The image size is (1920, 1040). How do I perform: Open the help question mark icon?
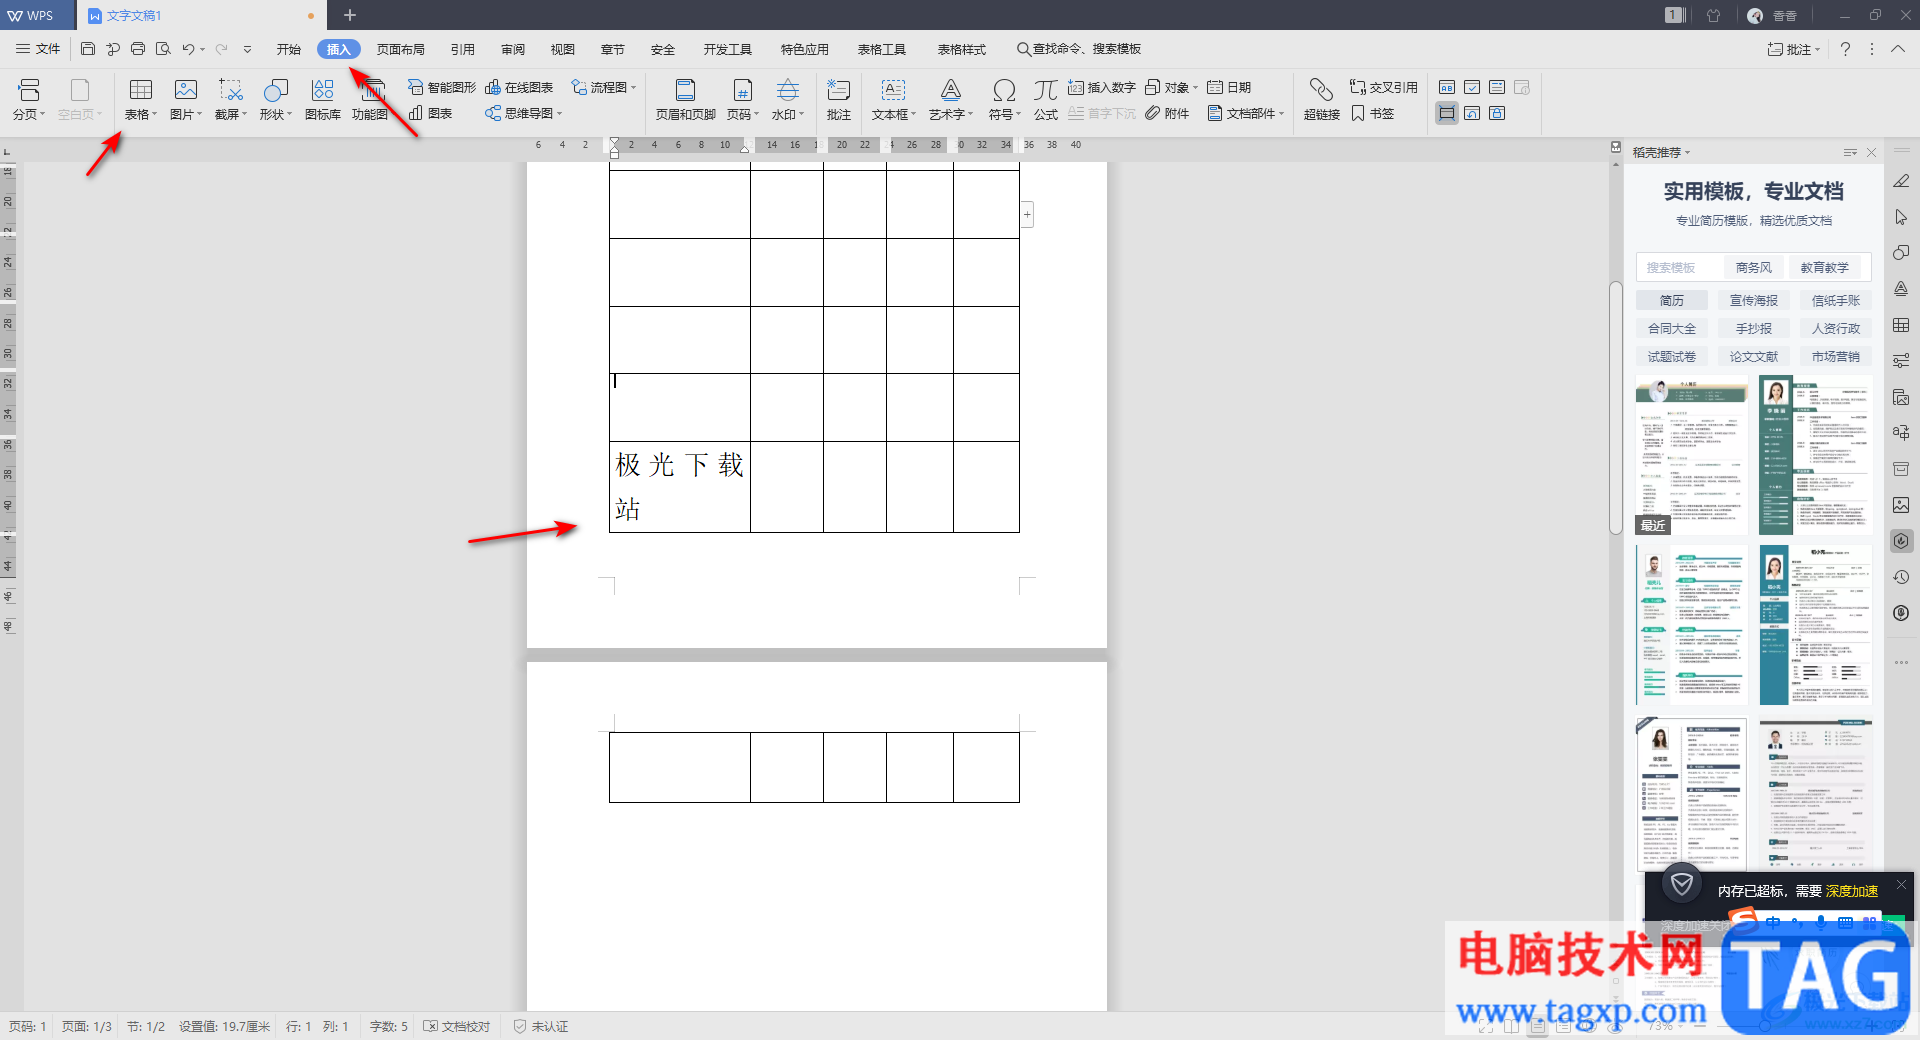coord(1845,49)
